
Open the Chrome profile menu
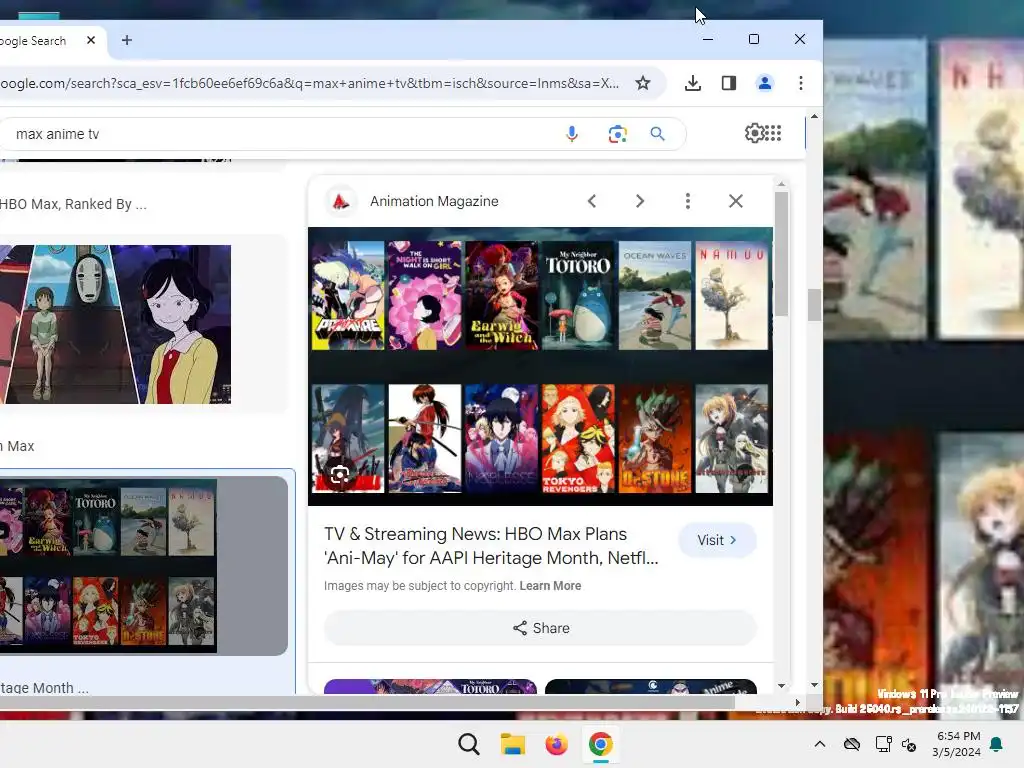[765, 83]
